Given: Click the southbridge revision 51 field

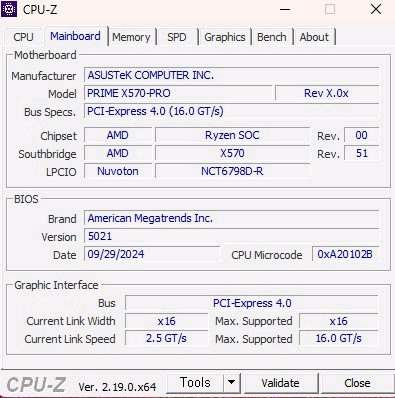Looking at the screenshot, I should (x=361, y=153).
